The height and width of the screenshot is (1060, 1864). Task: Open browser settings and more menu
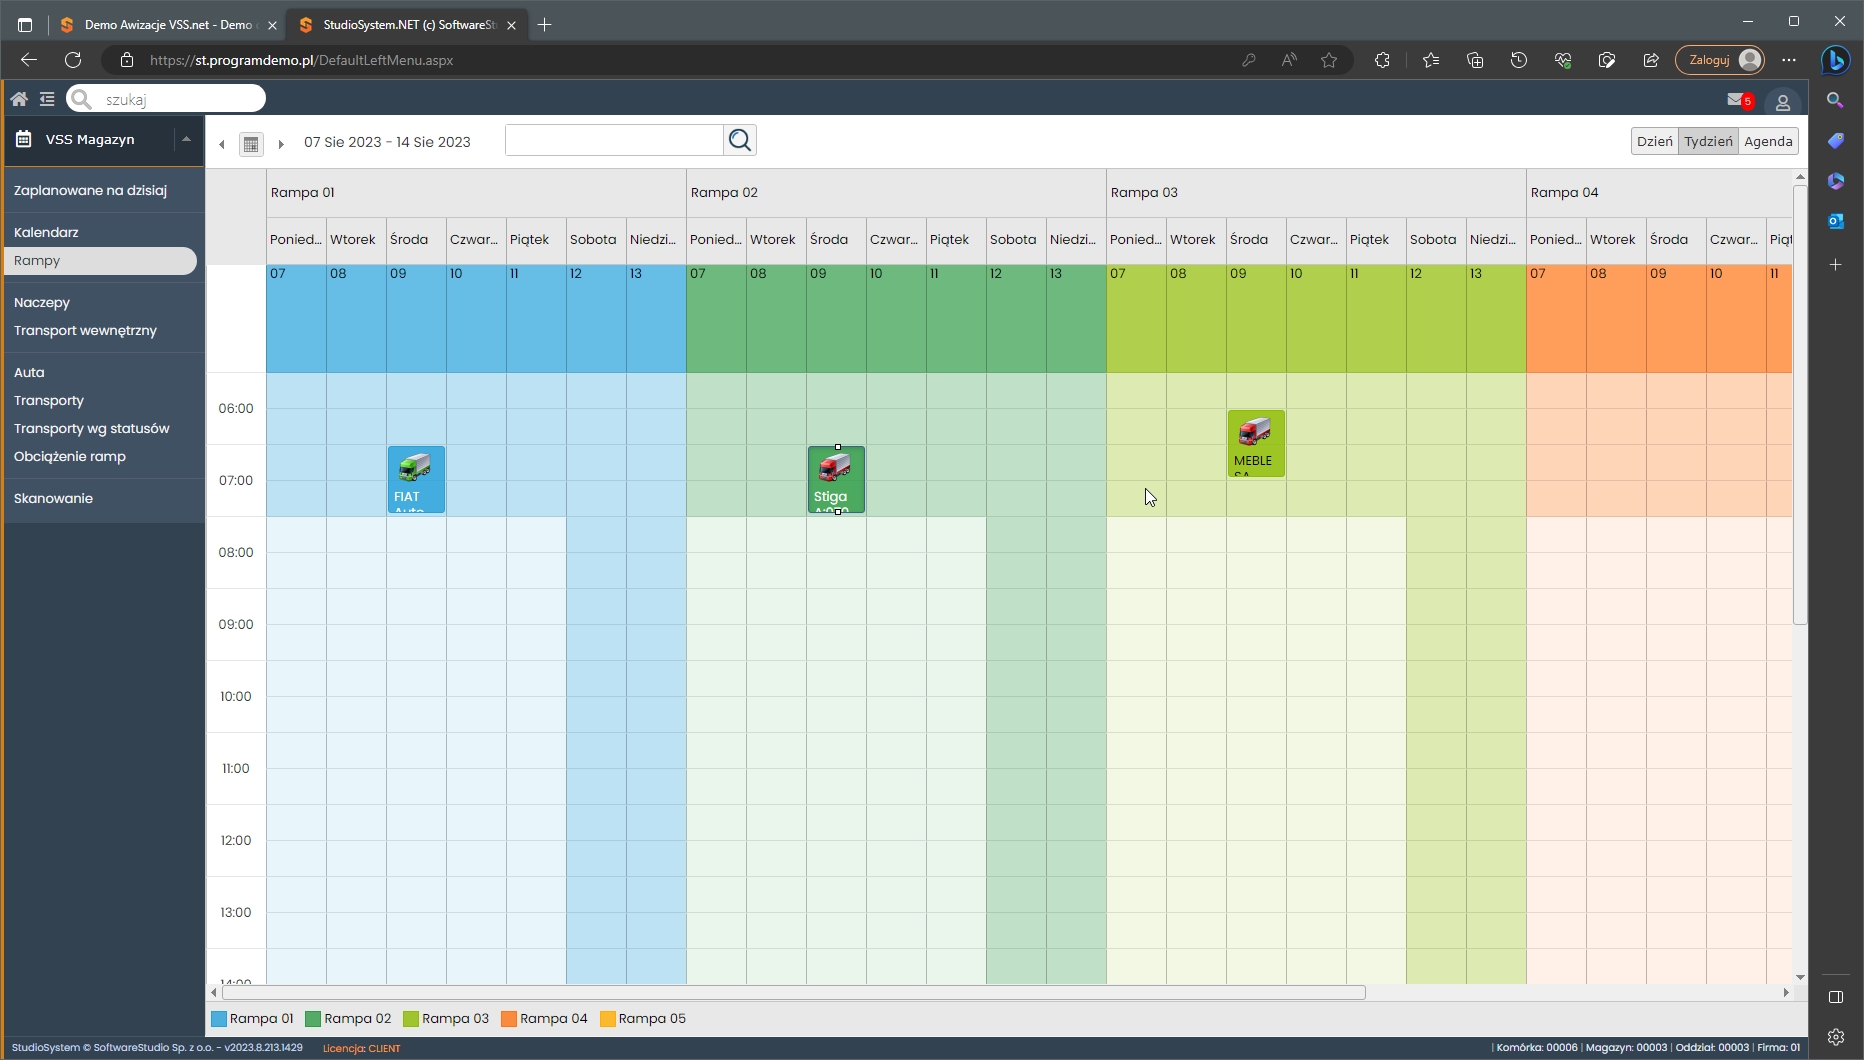point(1789,60)
